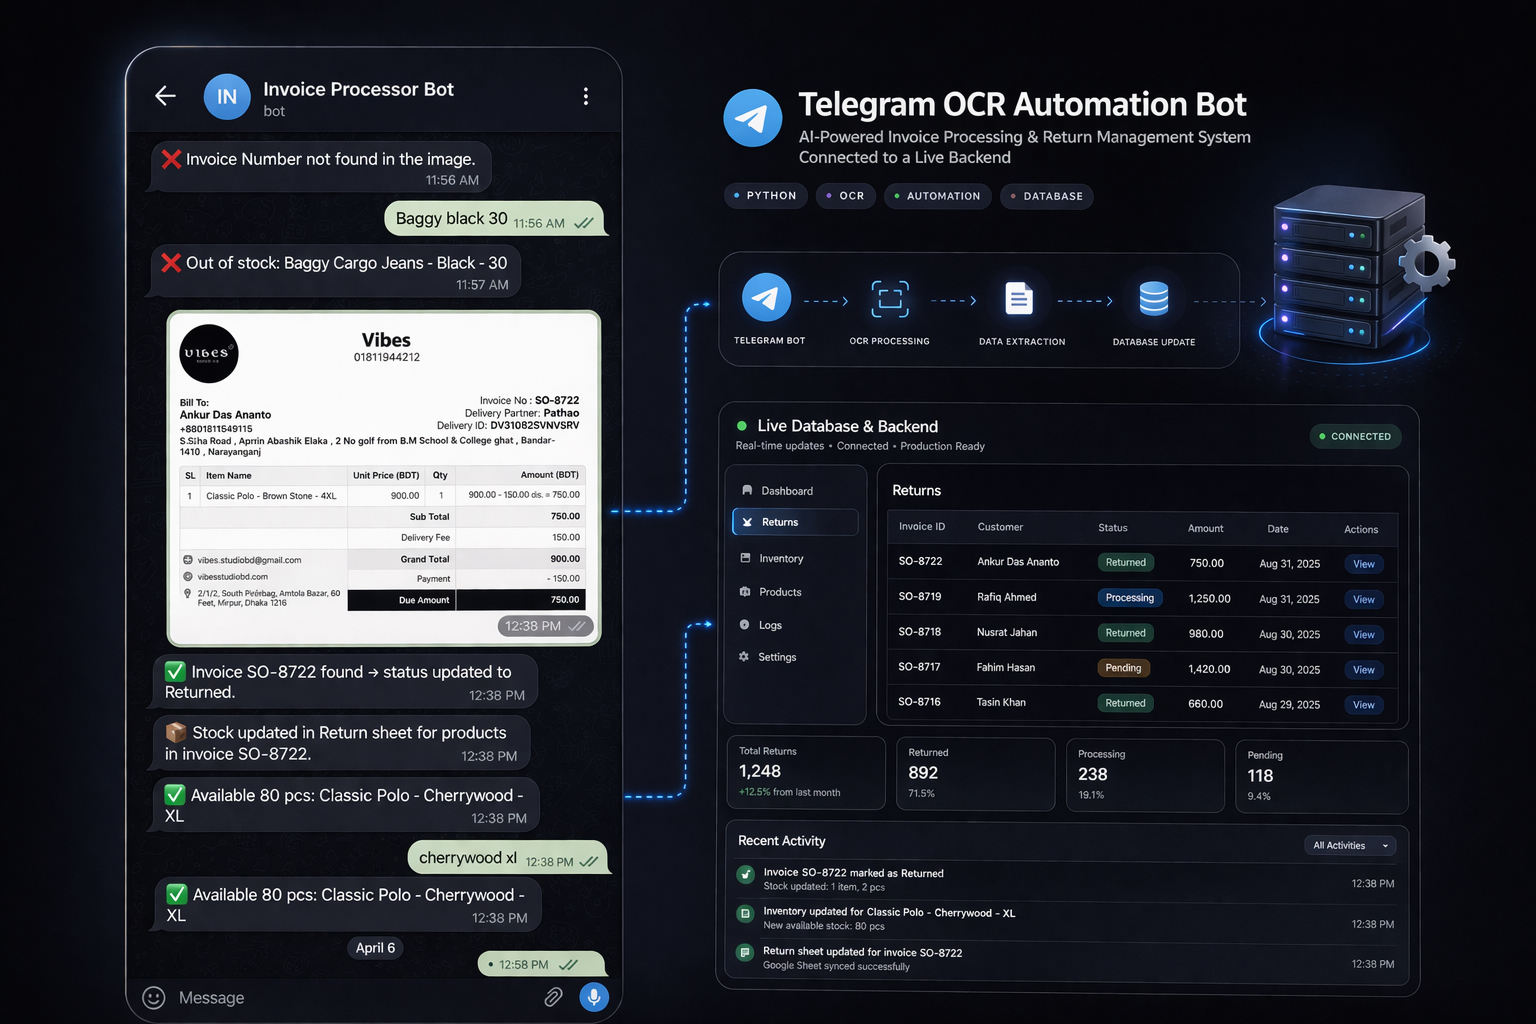Tap the microphone voice message button
1536x1024 pixels.
[594, 997]
